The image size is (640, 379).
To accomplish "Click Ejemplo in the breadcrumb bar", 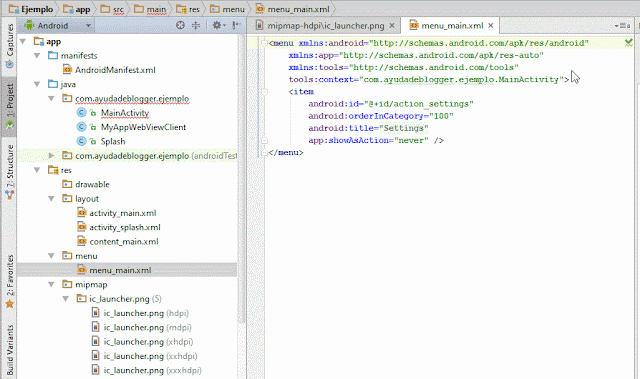I will [31, 9].
